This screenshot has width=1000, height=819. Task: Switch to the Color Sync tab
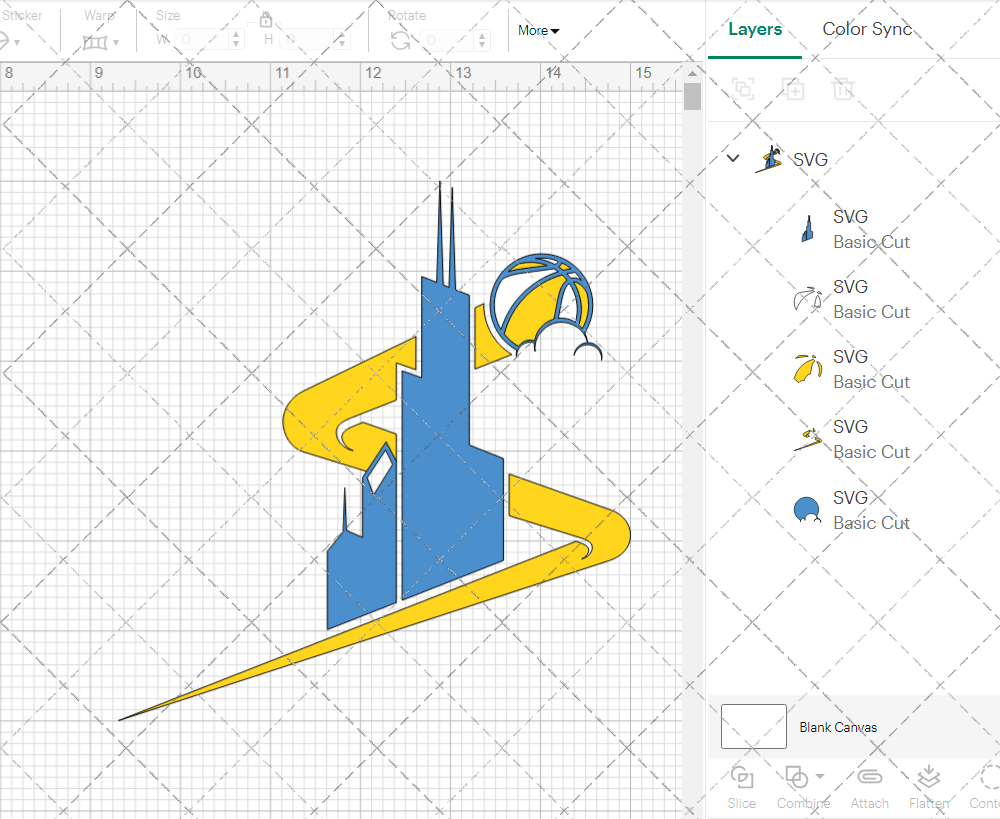867,29
